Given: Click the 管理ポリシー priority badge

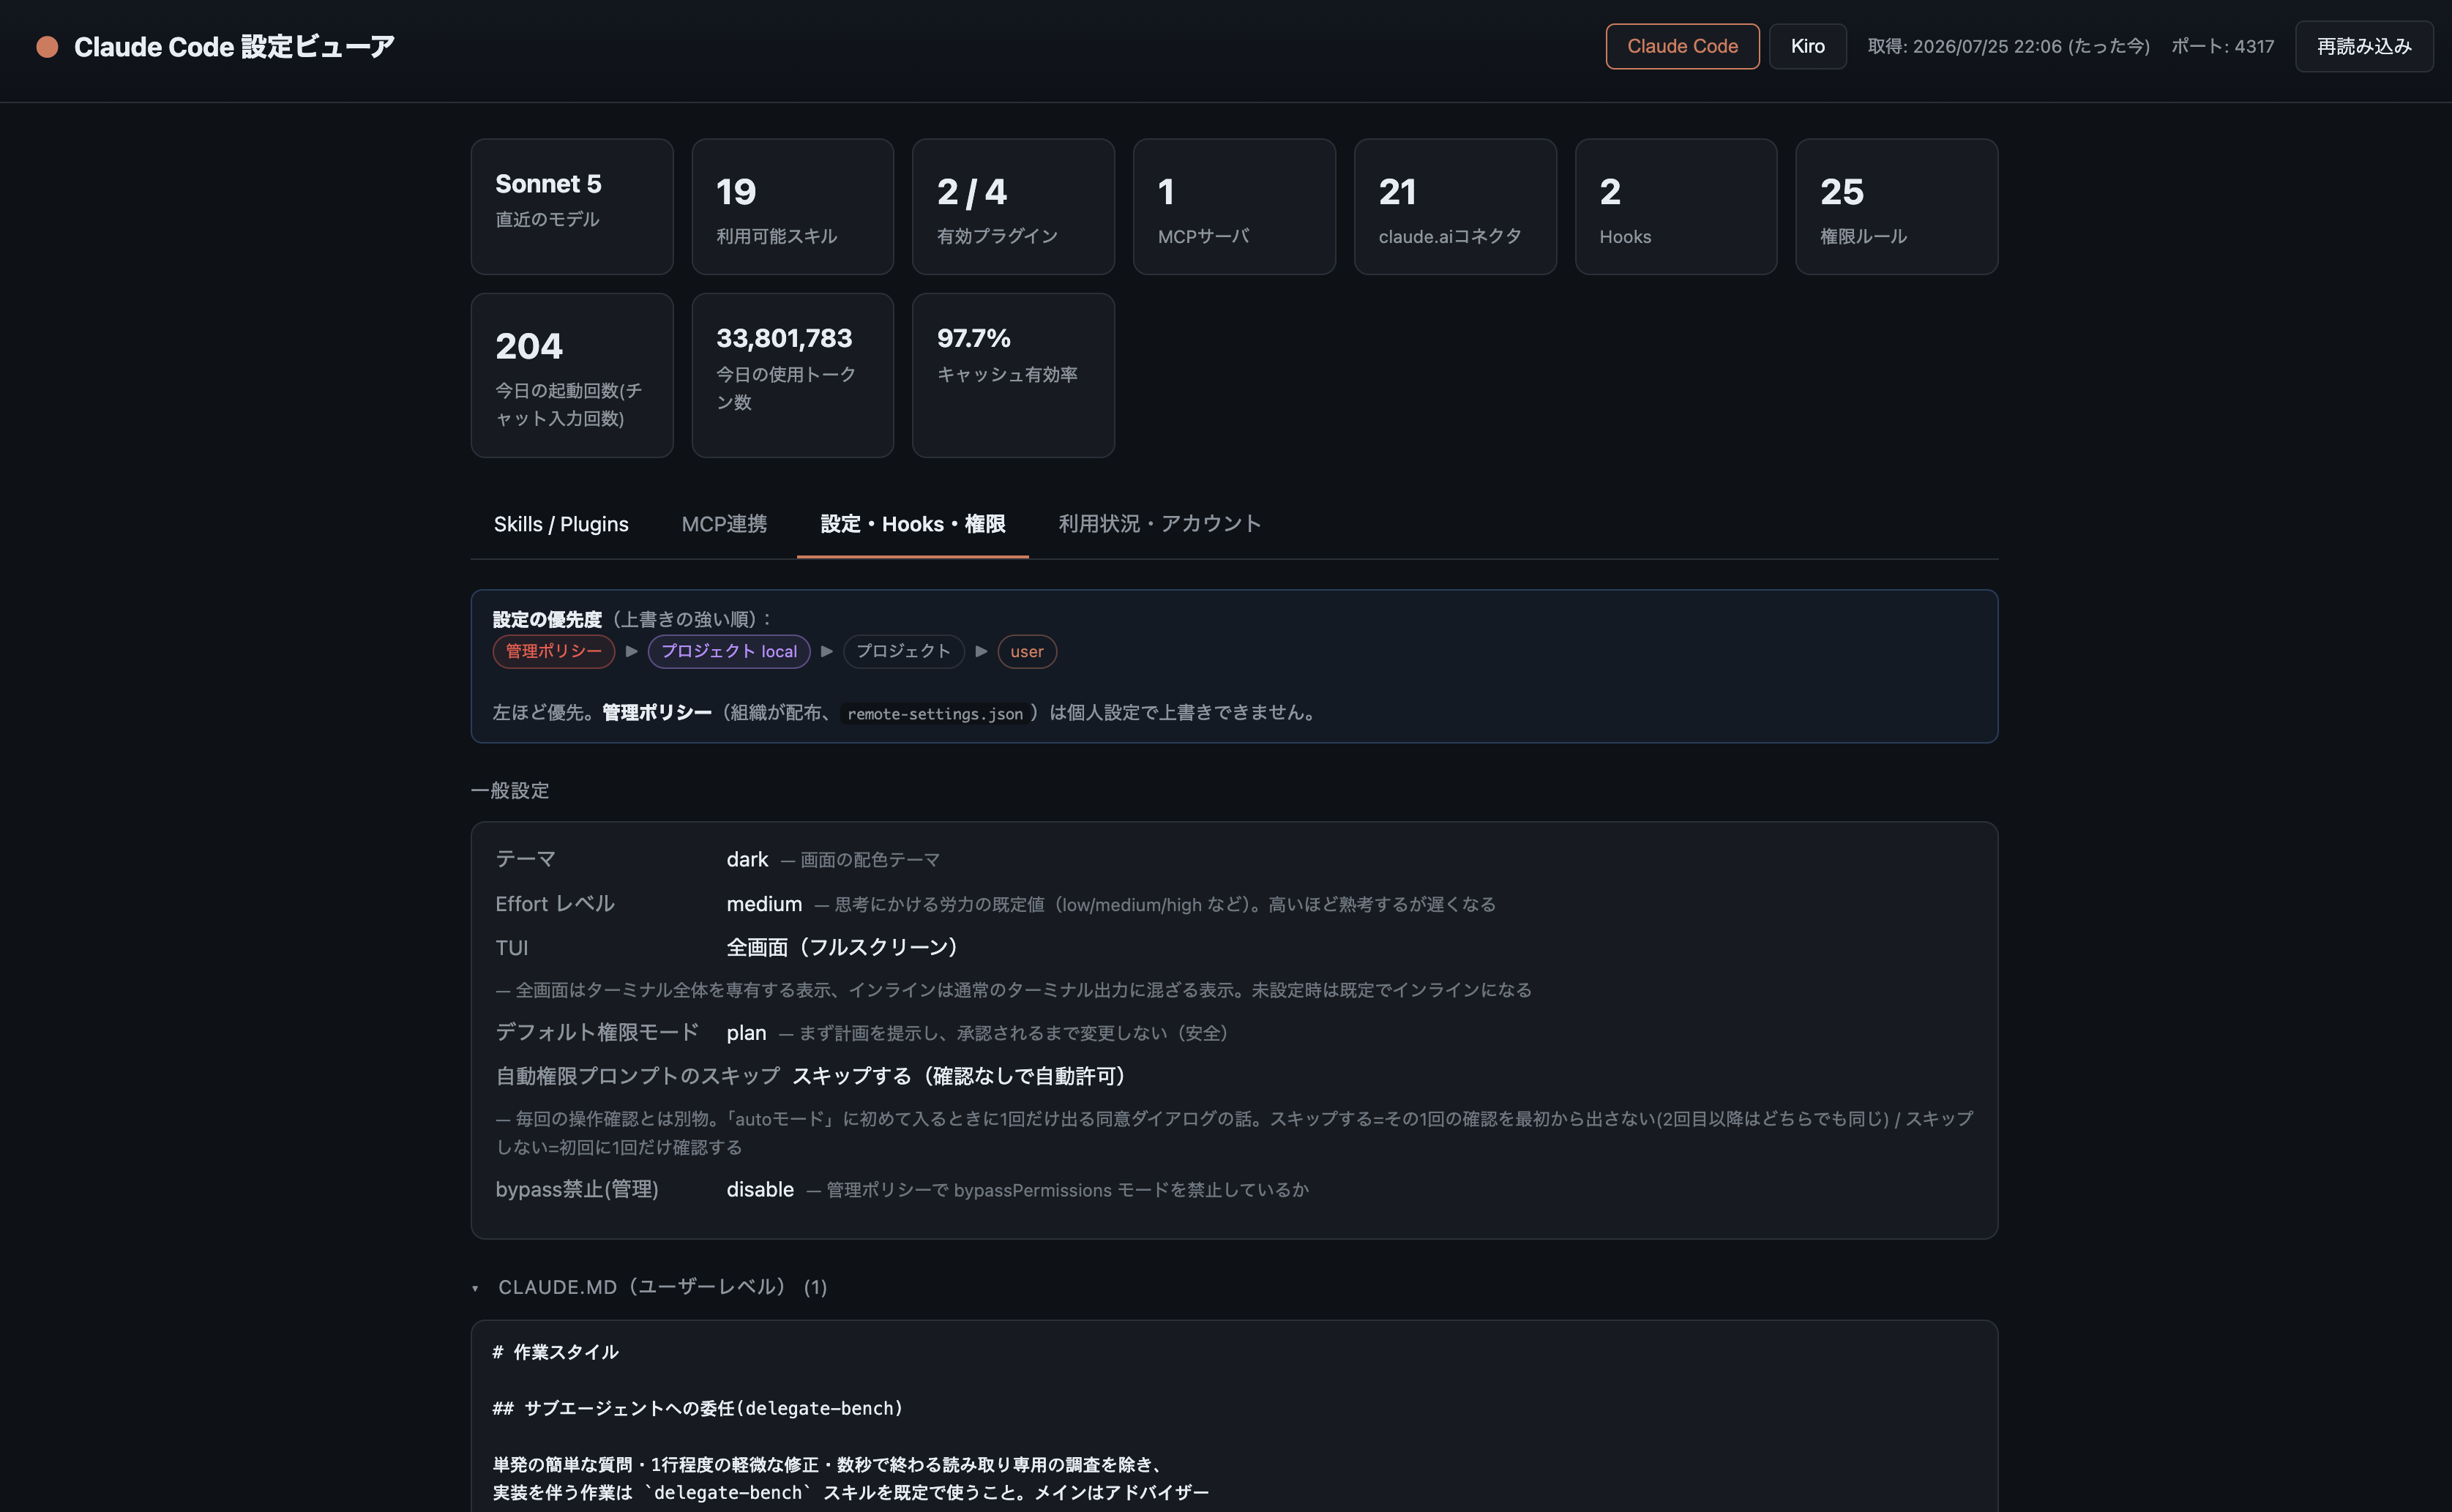Looking at the screenshot, I should 553,651.
